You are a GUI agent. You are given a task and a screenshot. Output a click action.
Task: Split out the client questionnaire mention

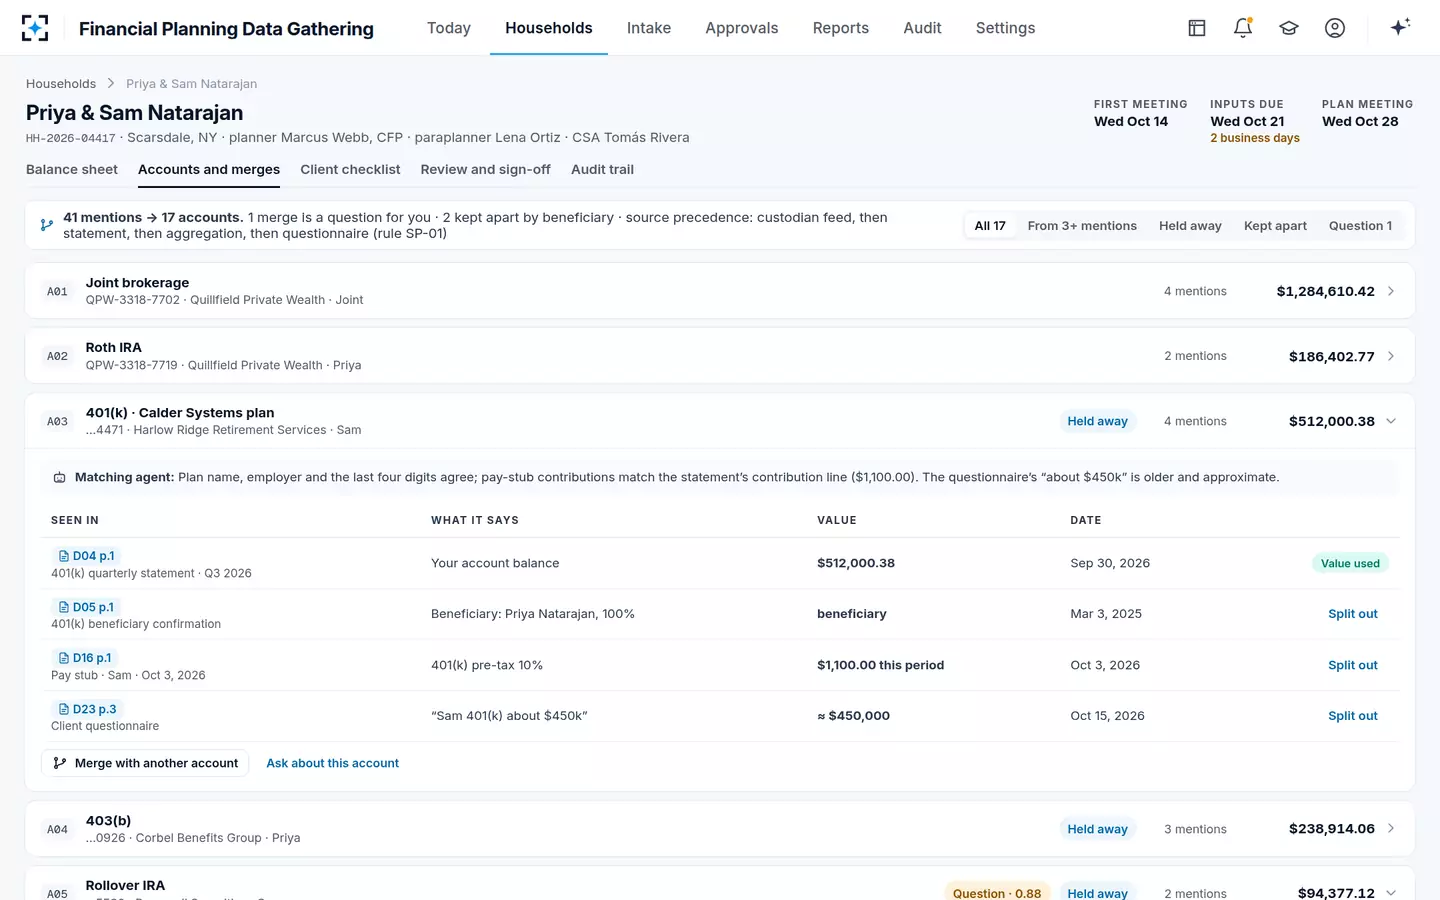click(x=1353, y=716)
